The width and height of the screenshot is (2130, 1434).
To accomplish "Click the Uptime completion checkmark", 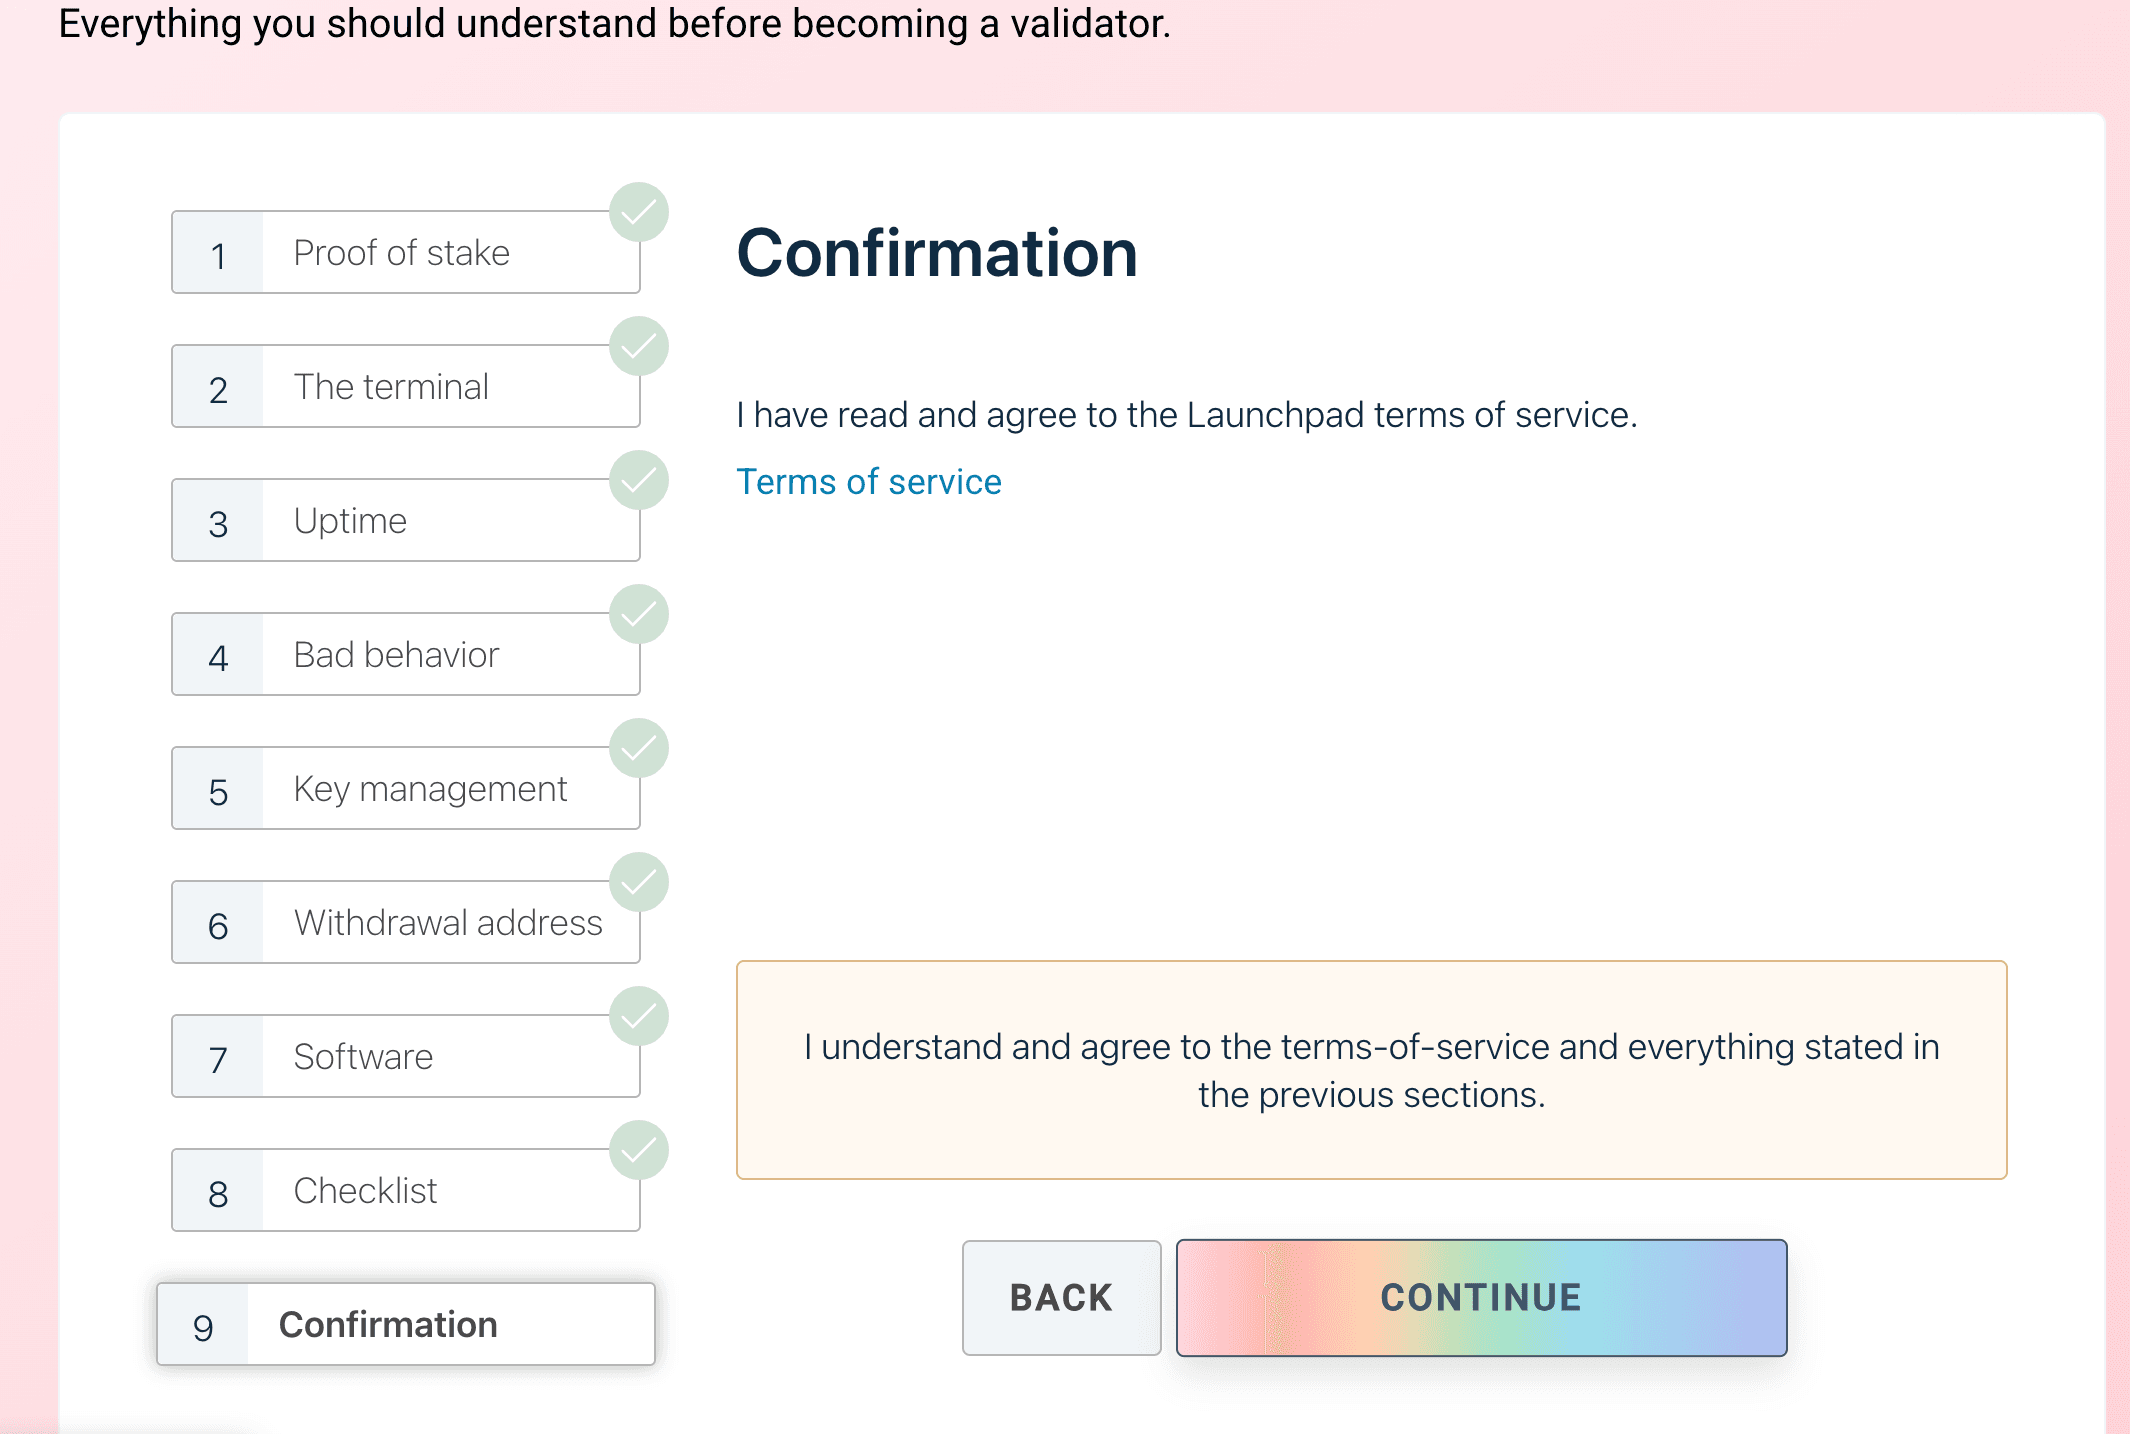I will (x=638, y=481).
